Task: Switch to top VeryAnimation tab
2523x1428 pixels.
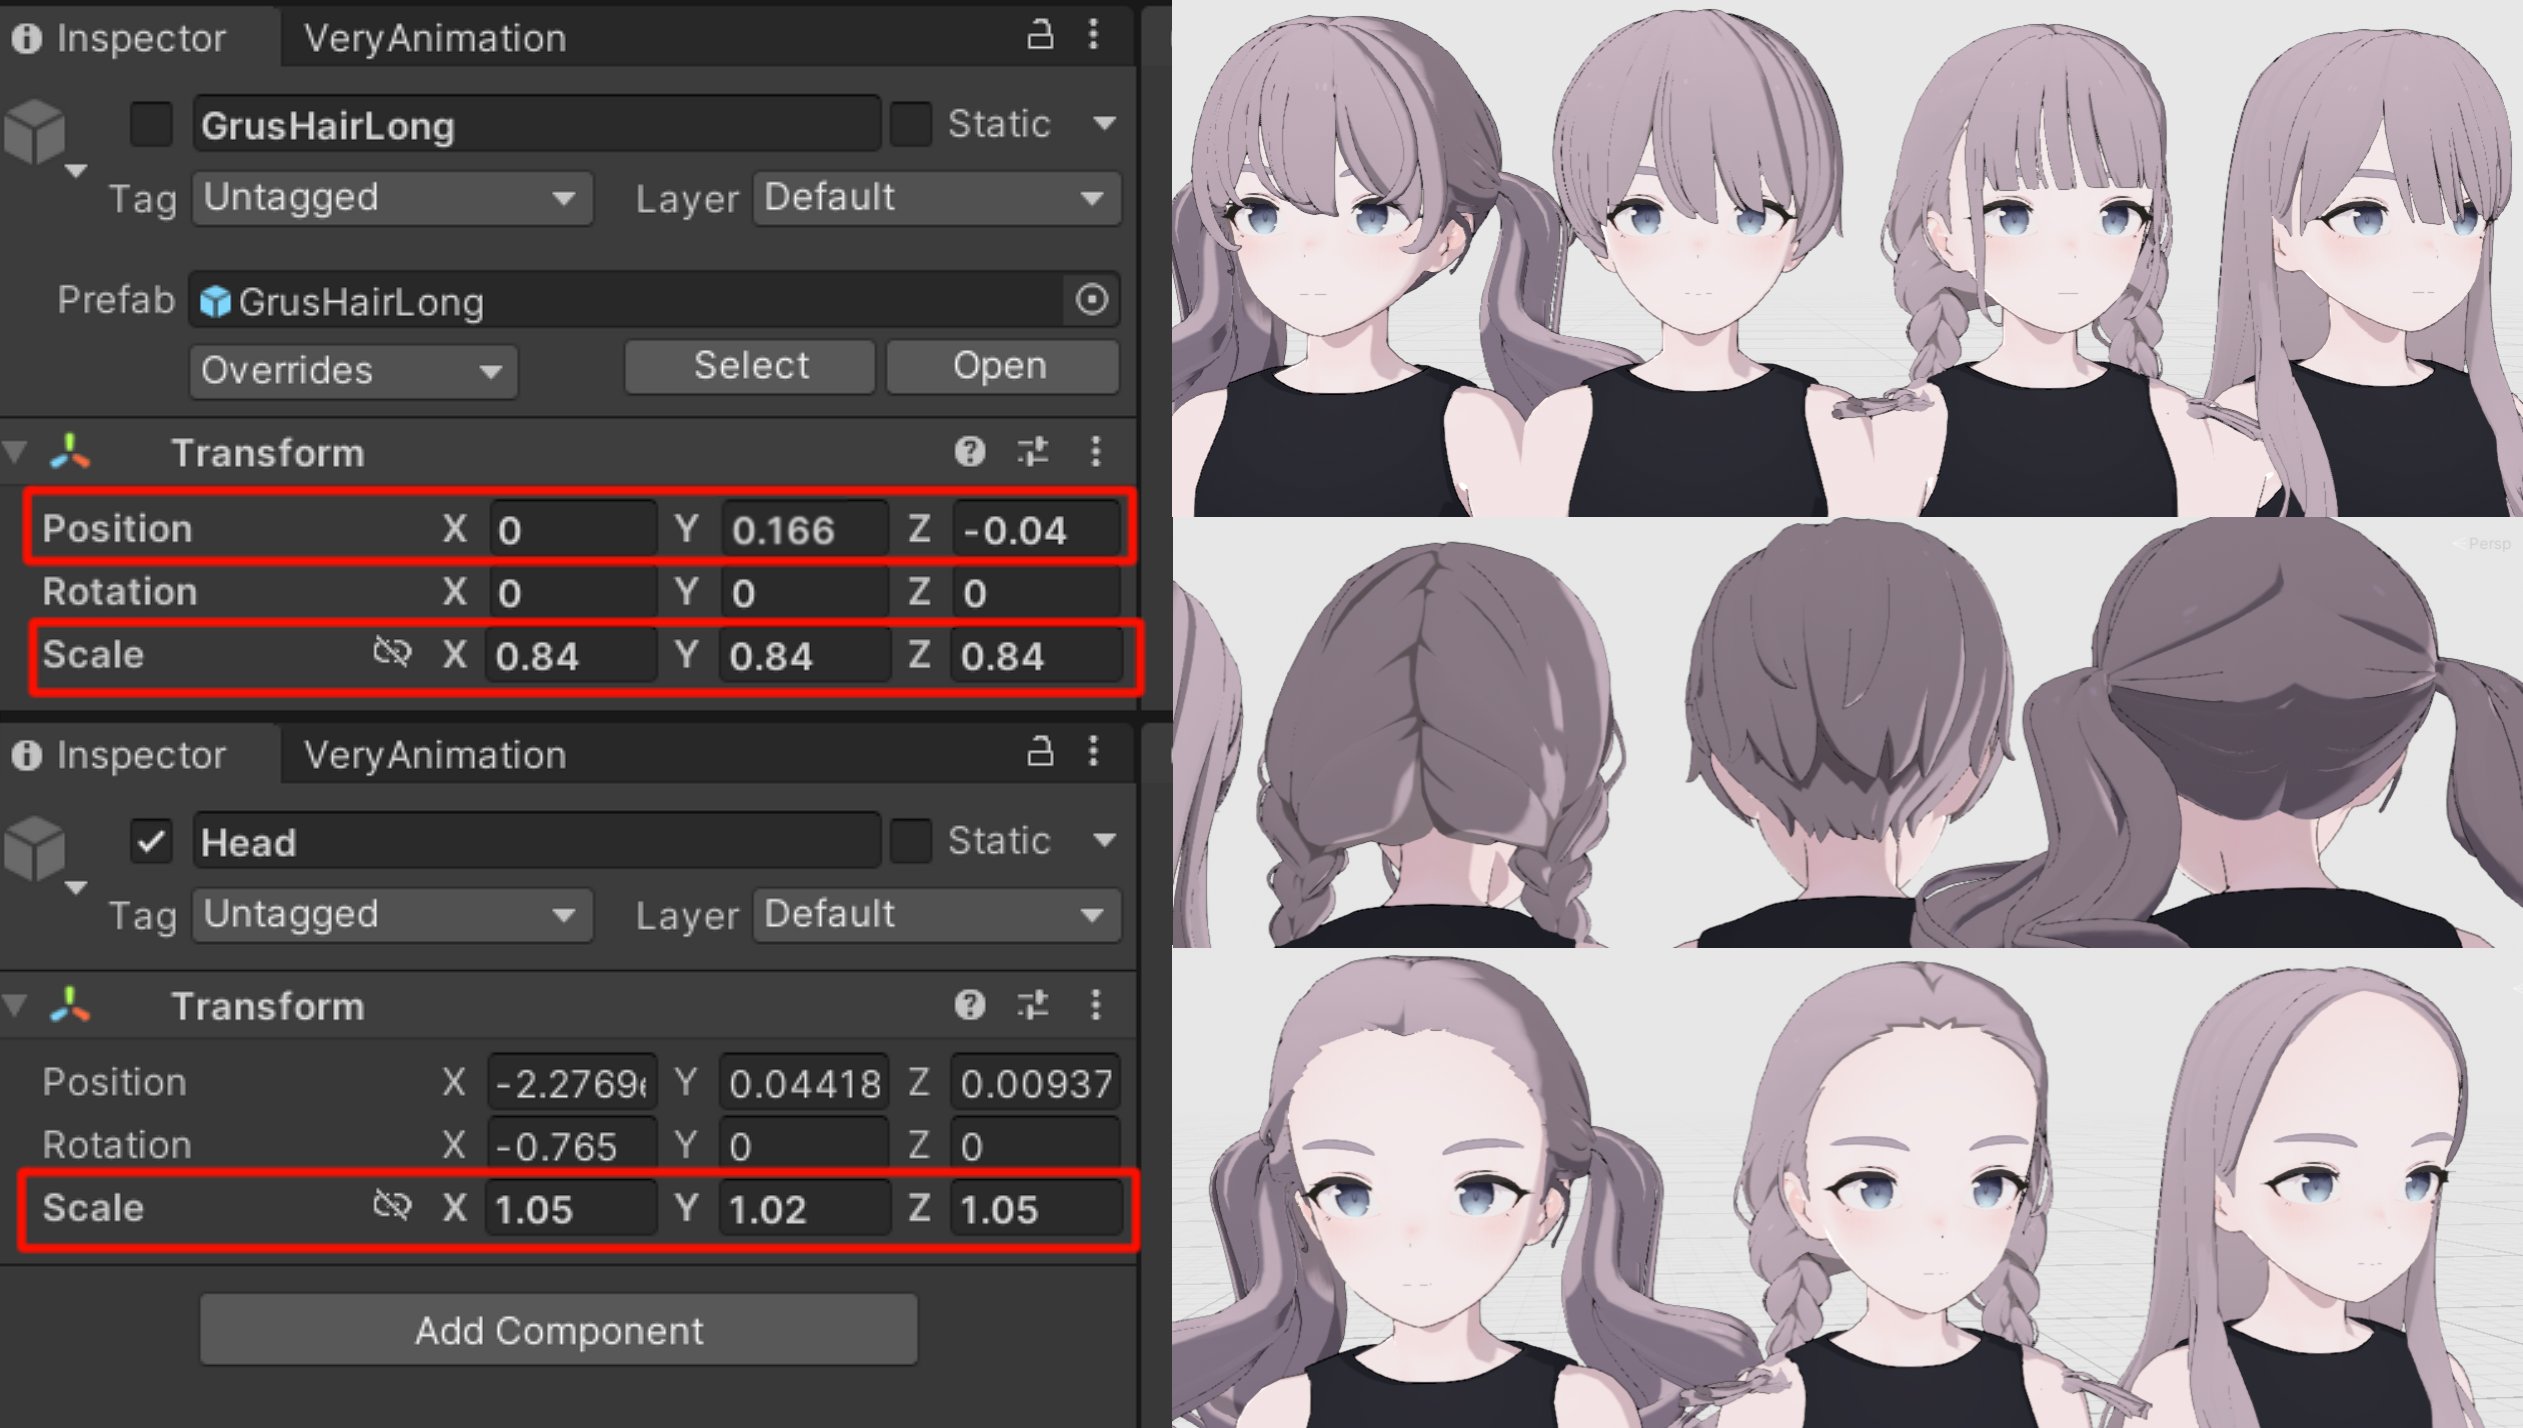Action: tap(435, 38)
